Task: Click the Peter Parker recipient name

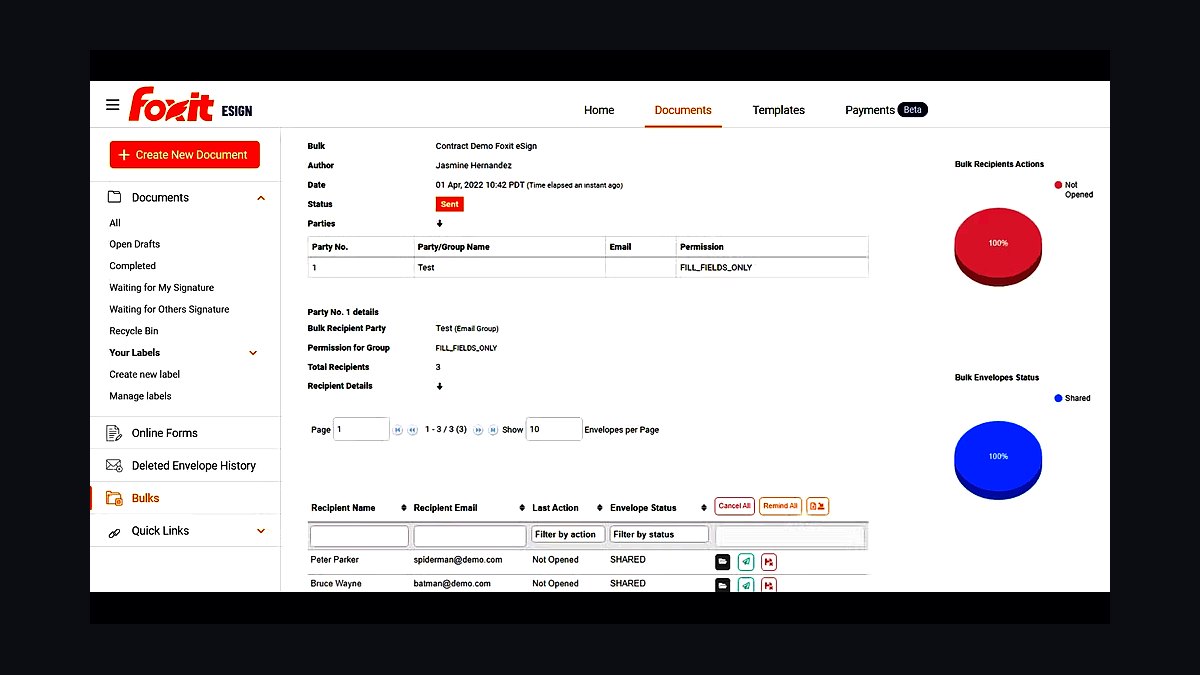Action: pyautogui.click(x=335, y=560)
